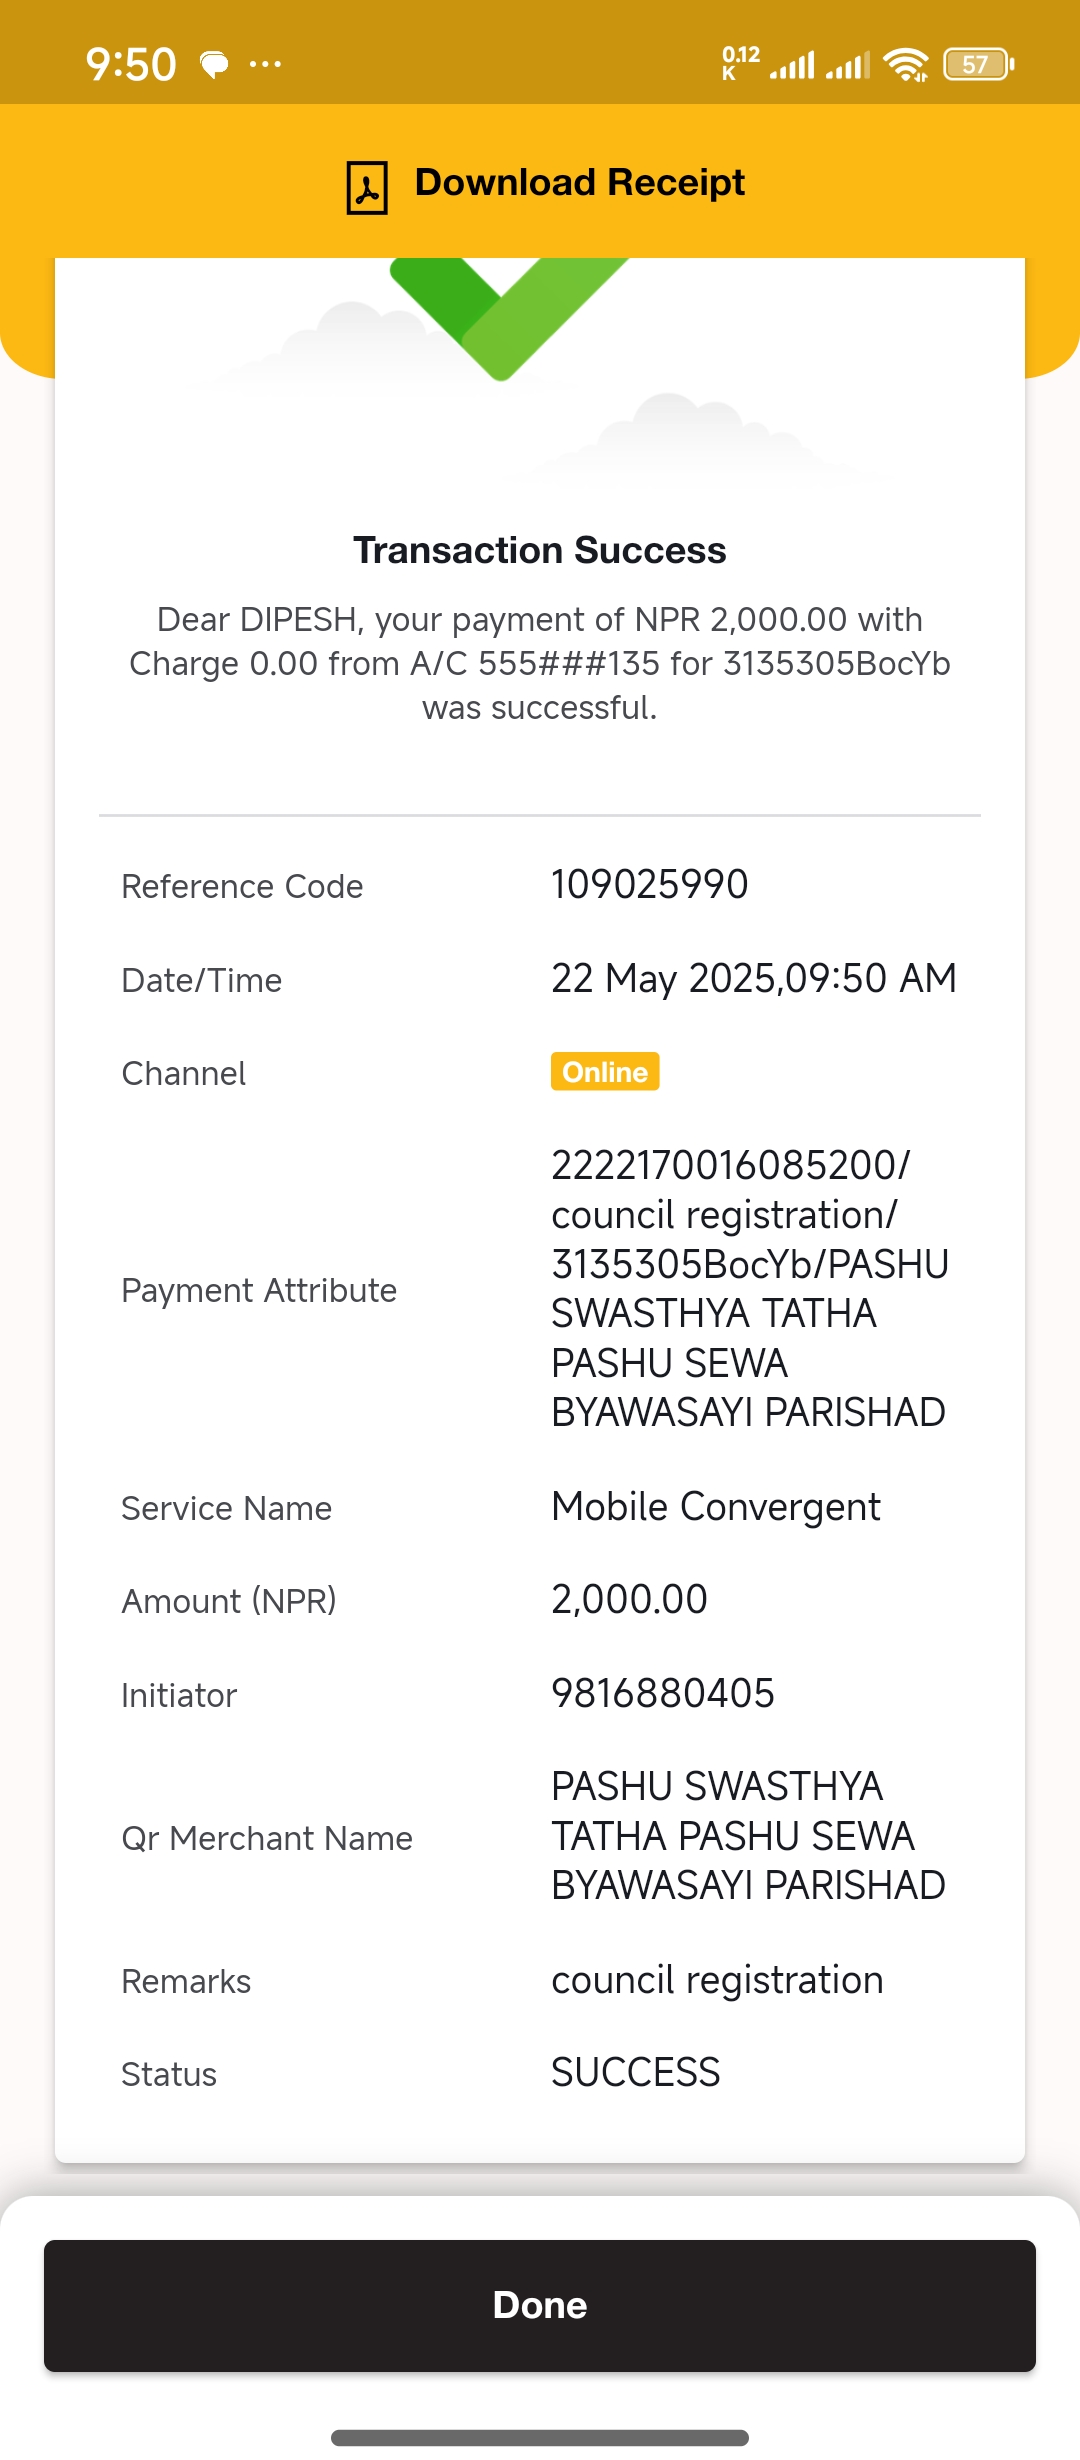Tap the SUCCESS status value
Image resolution: width=1080 pixels, height=2460 pixels.
click(x=636, y=2072)
